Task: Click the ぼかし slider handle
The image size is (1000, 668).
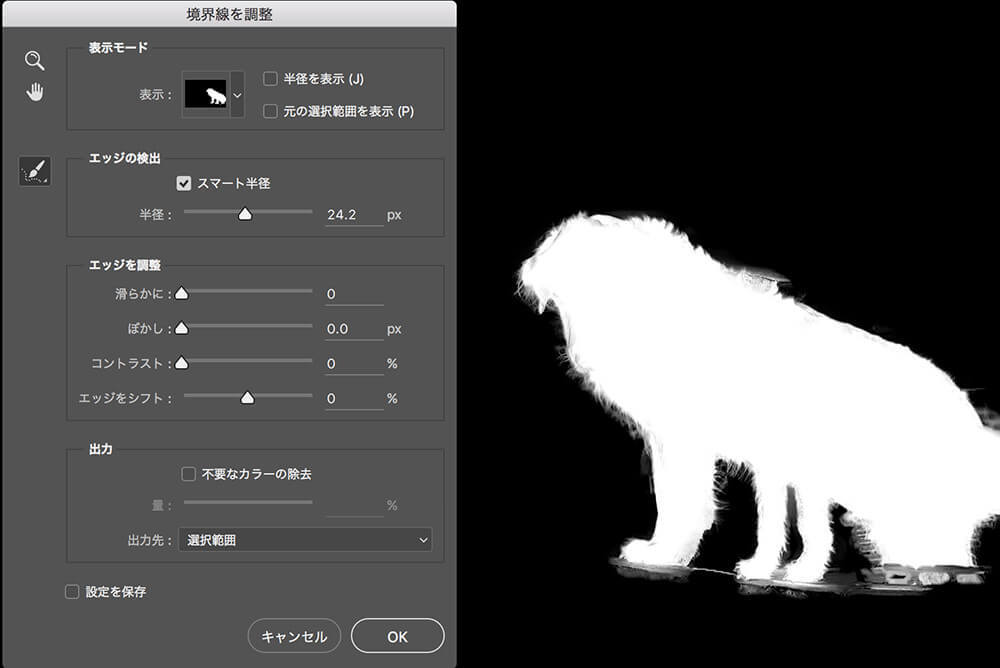Action: pos(182,328)
